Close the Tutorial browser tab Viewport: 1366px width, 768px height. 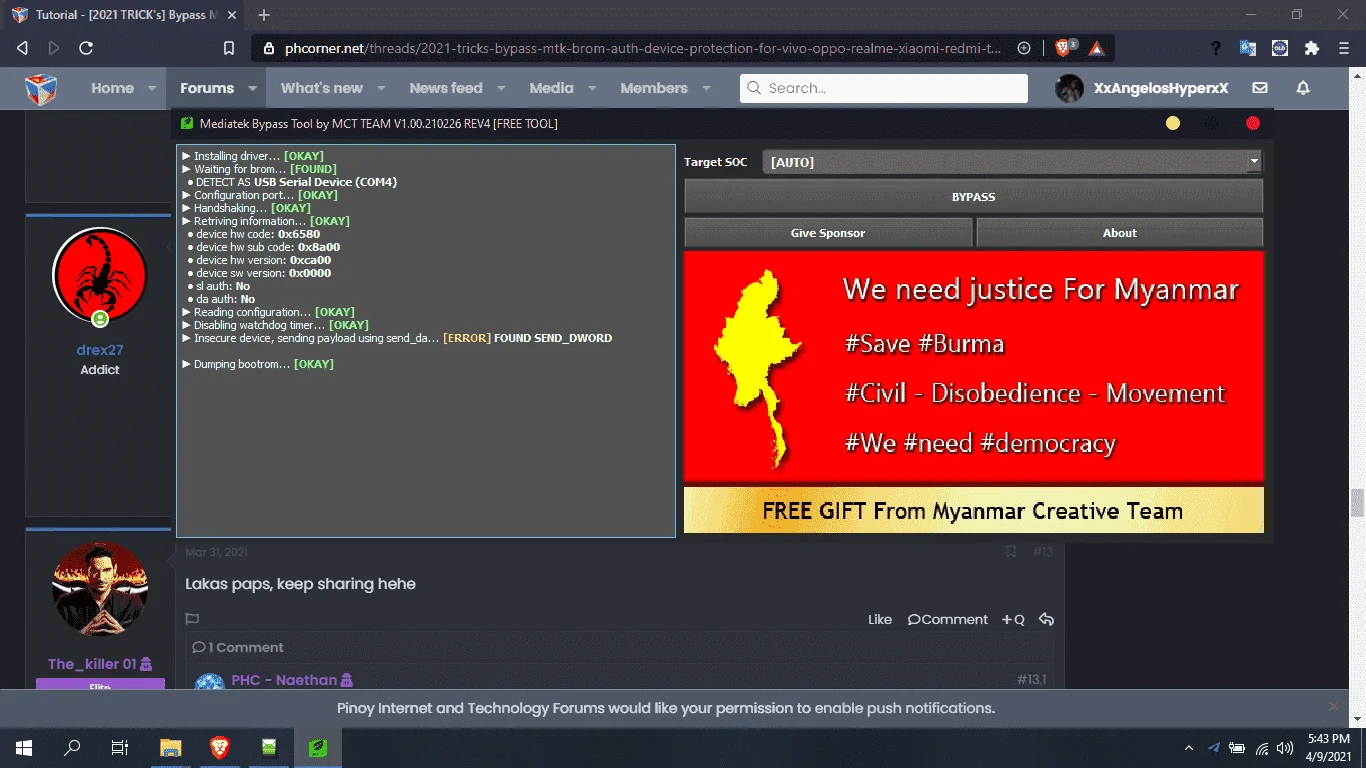pyautogui.click(x=231, y=15)
